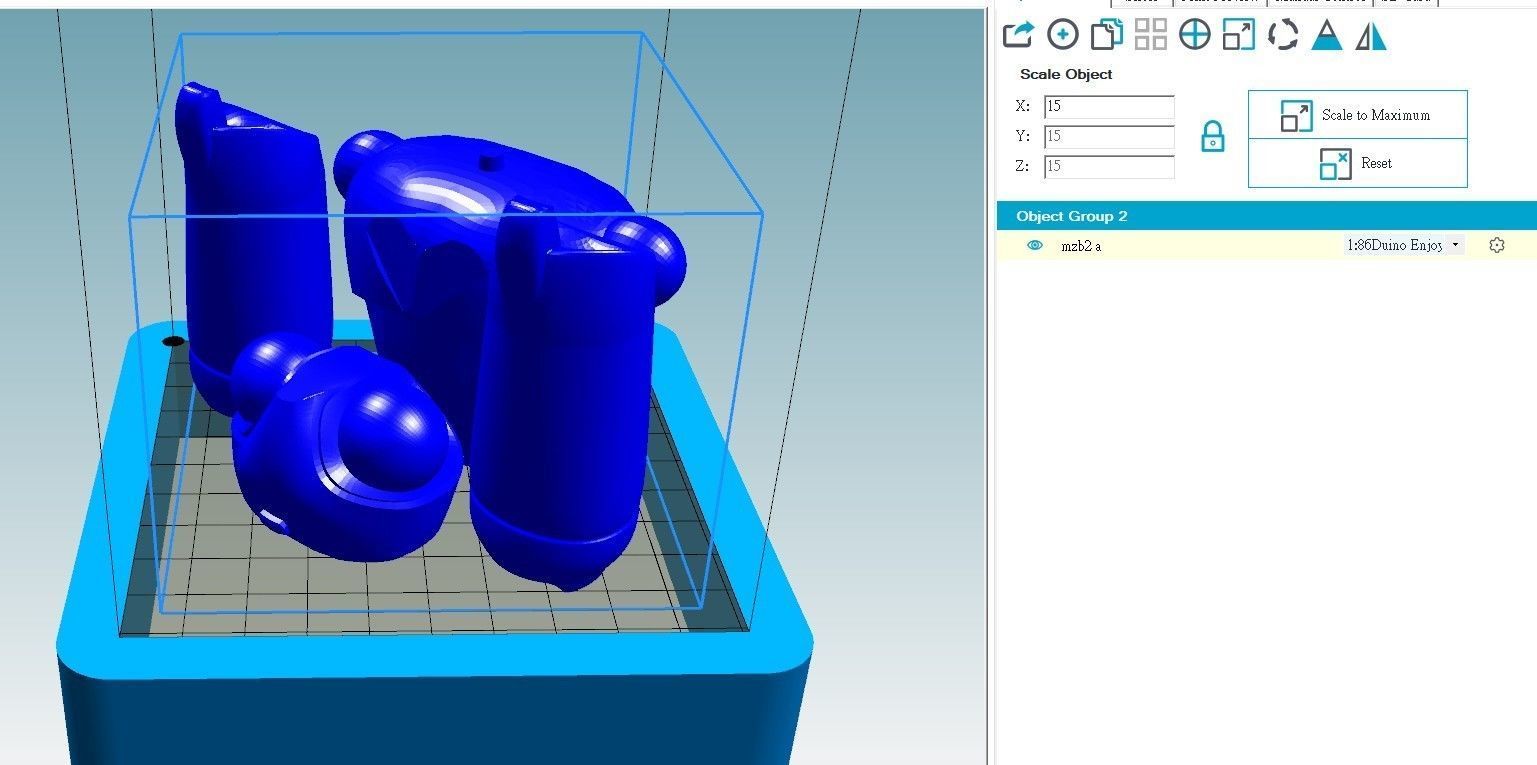Select the rotate object circular arrows icon
This screenshot has height=765, width=1537.
coord(1283,35)
